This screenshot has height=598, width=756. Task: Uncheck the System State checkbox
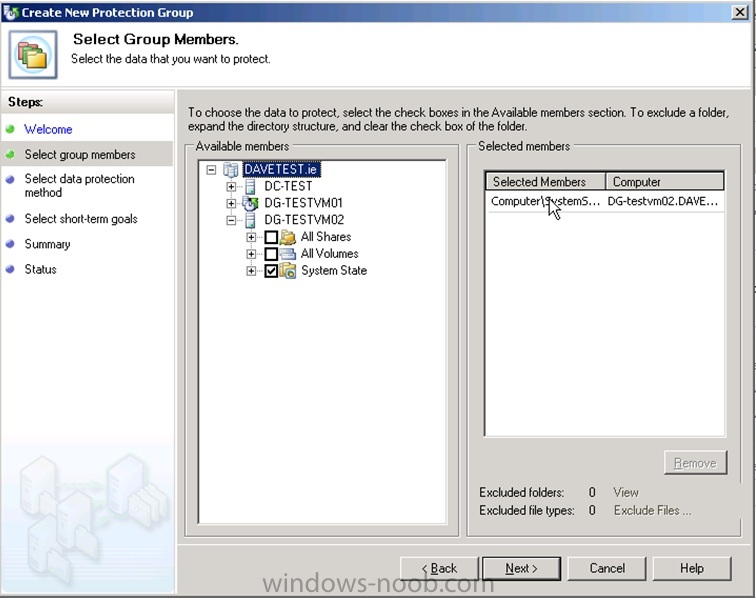271,271
